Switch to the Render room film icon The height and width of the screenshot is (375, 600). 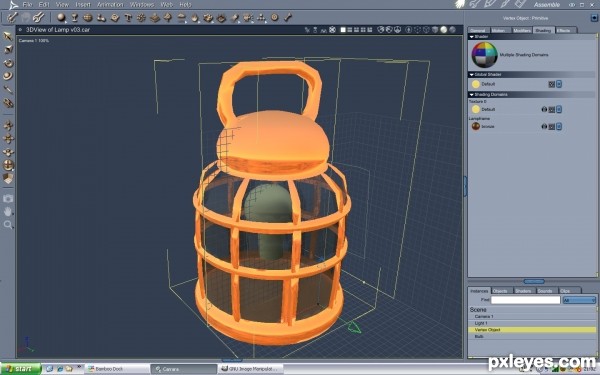click(x=520, y=4)
